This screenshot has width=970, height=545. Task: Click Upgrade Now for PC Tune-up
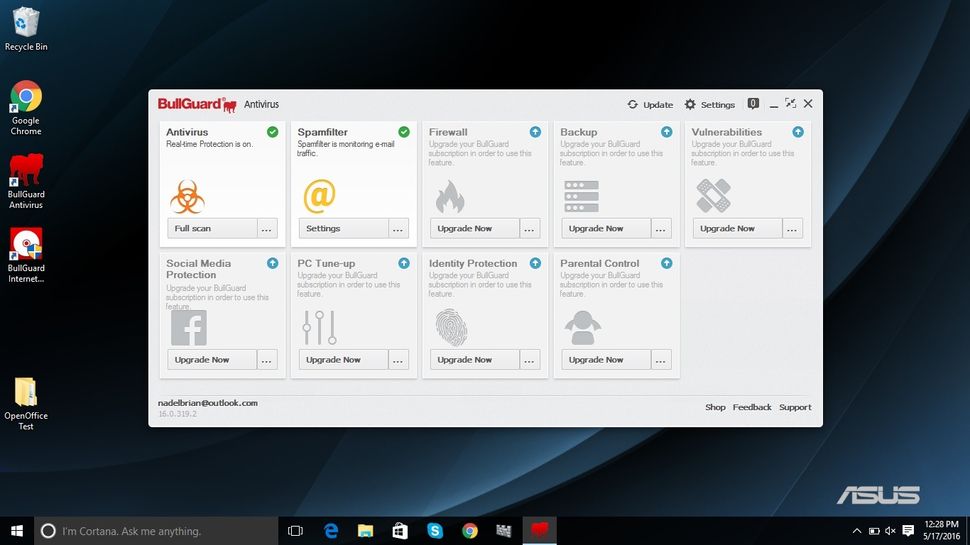click(x=343, y=359)
